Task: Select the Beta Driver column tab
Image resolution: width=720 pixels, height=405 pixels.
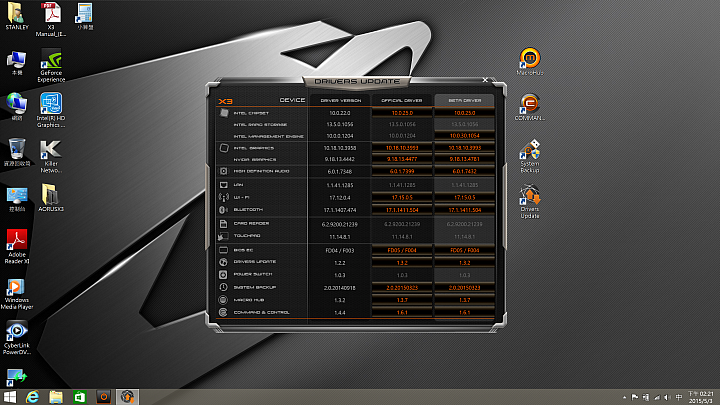Action: (465, 100)
